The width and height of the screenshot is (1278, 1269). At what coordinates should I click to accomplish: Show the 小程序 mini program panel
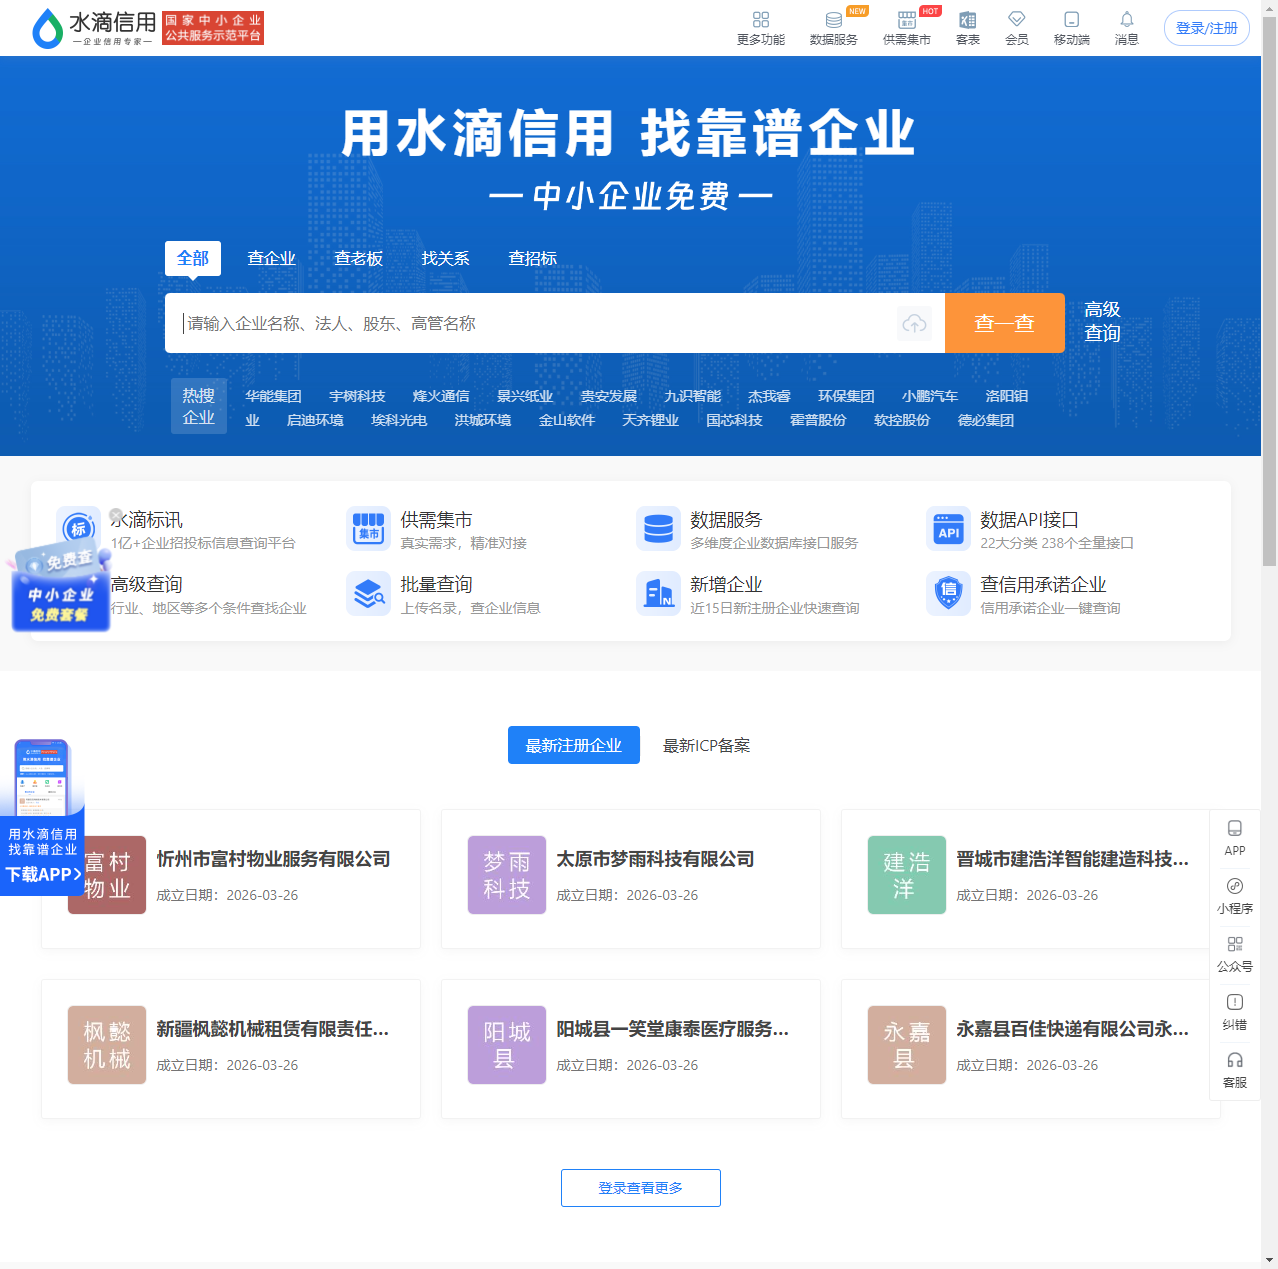(1235, 893)
